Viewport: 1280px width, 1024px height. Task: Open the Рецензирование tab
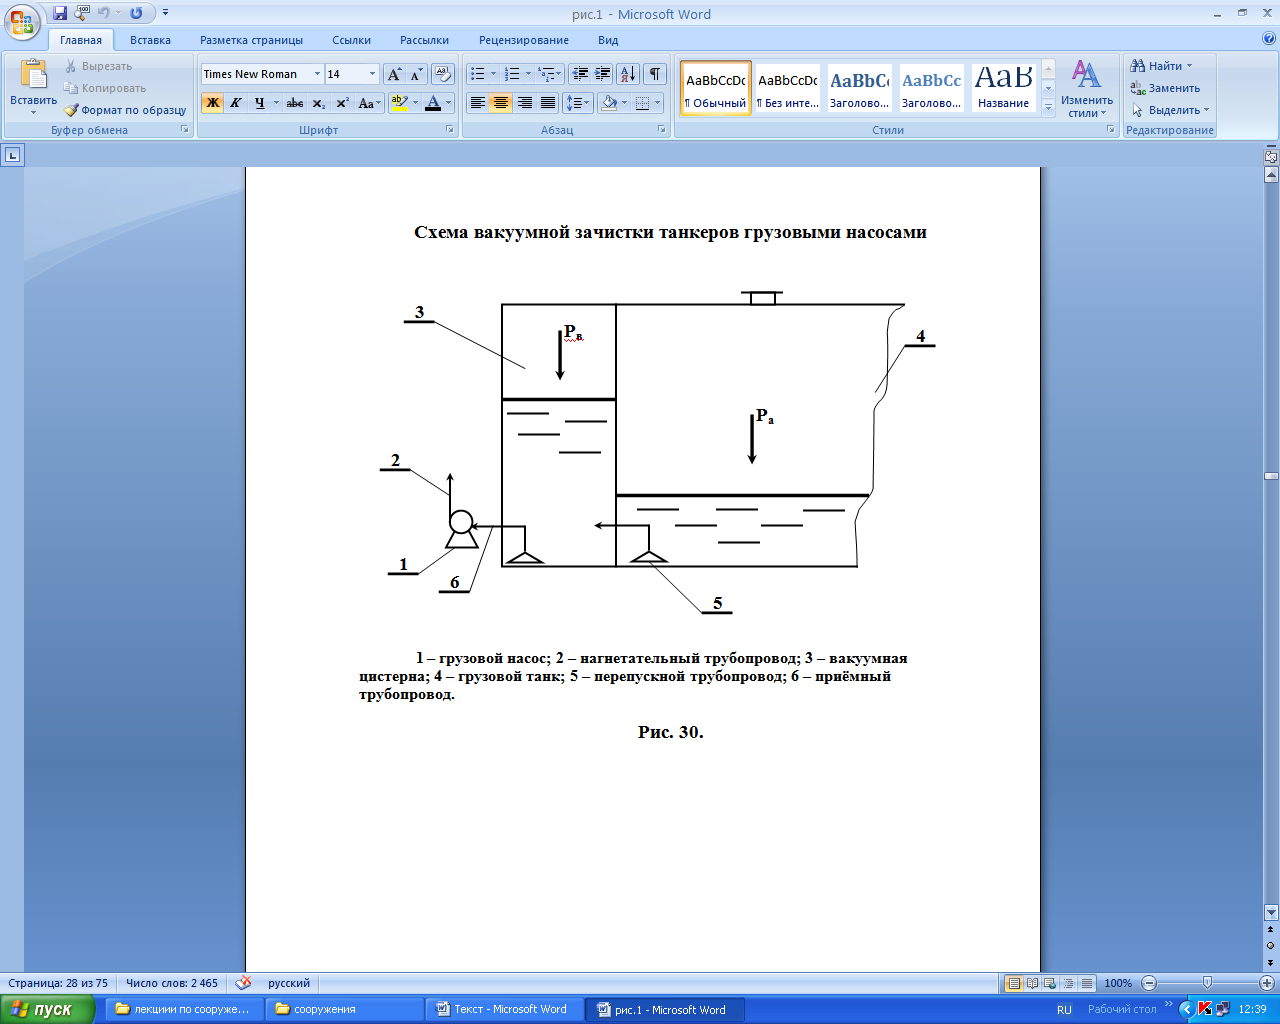524,40
